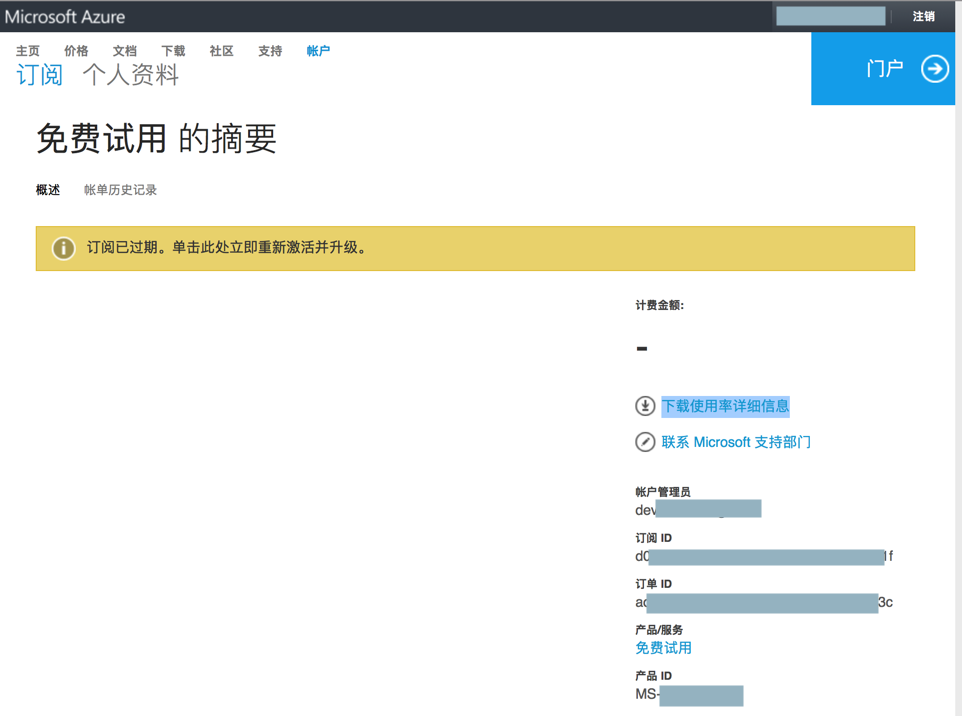Click the redacted account name in header
Viewport: 962px width, 716px height.
pyautogui.click(x=831, y=17)
